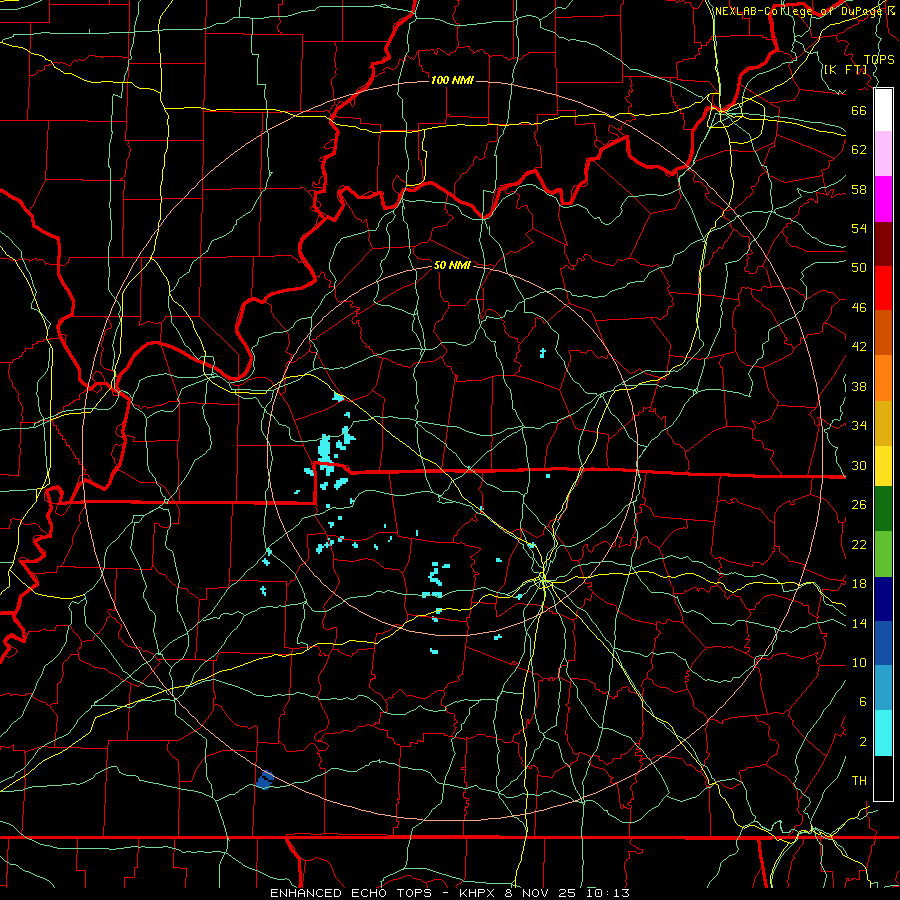Select the navy blue legend swatch
The width and height of the screenshot is (900, 900).
883,599
